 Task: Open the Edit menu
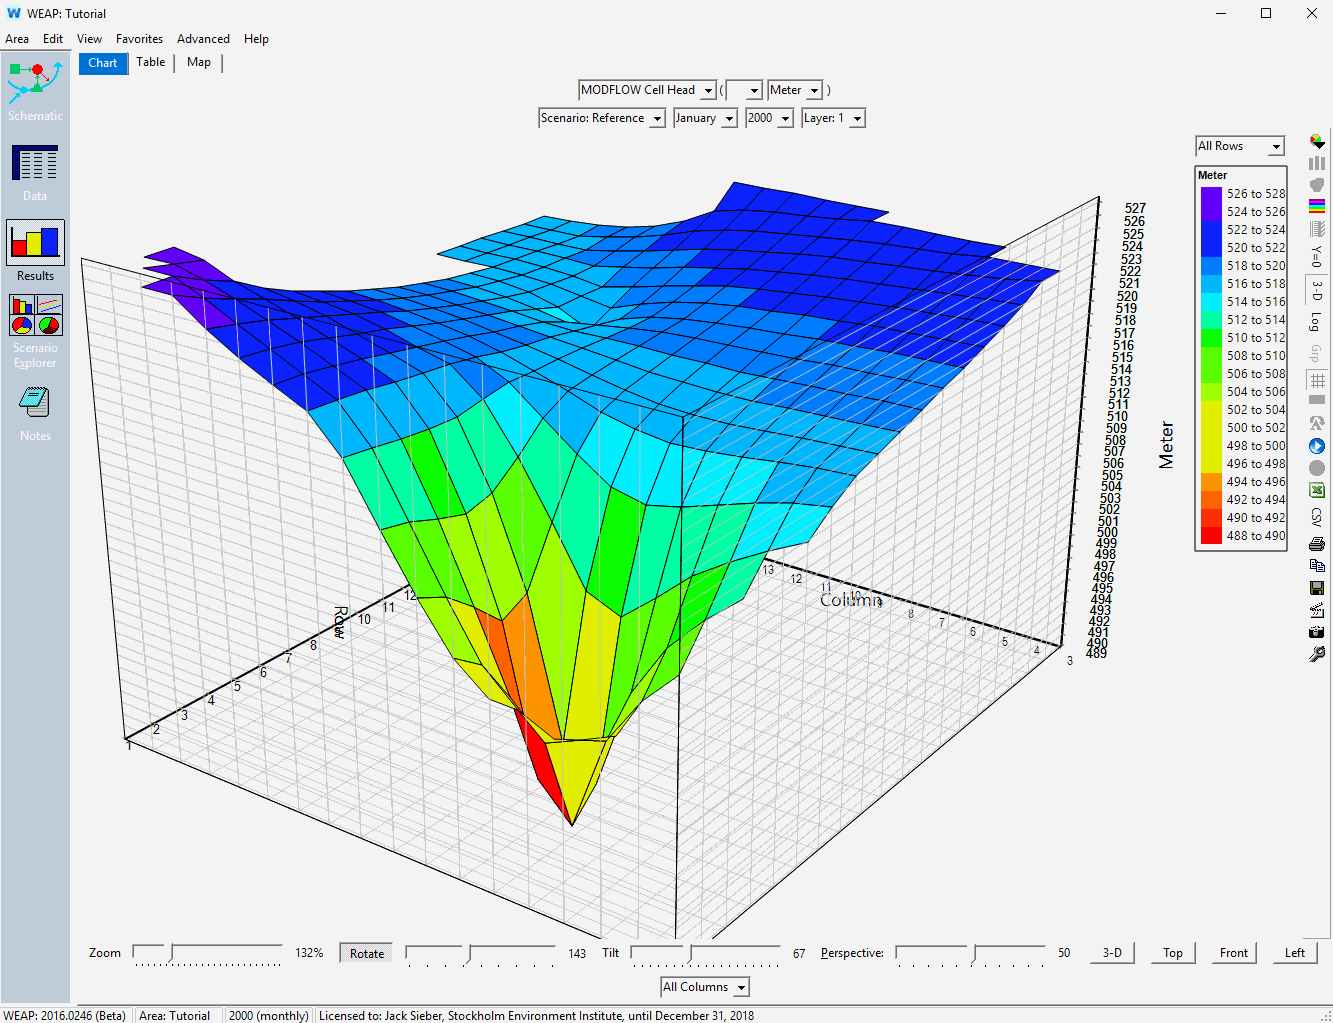[53, 39]
